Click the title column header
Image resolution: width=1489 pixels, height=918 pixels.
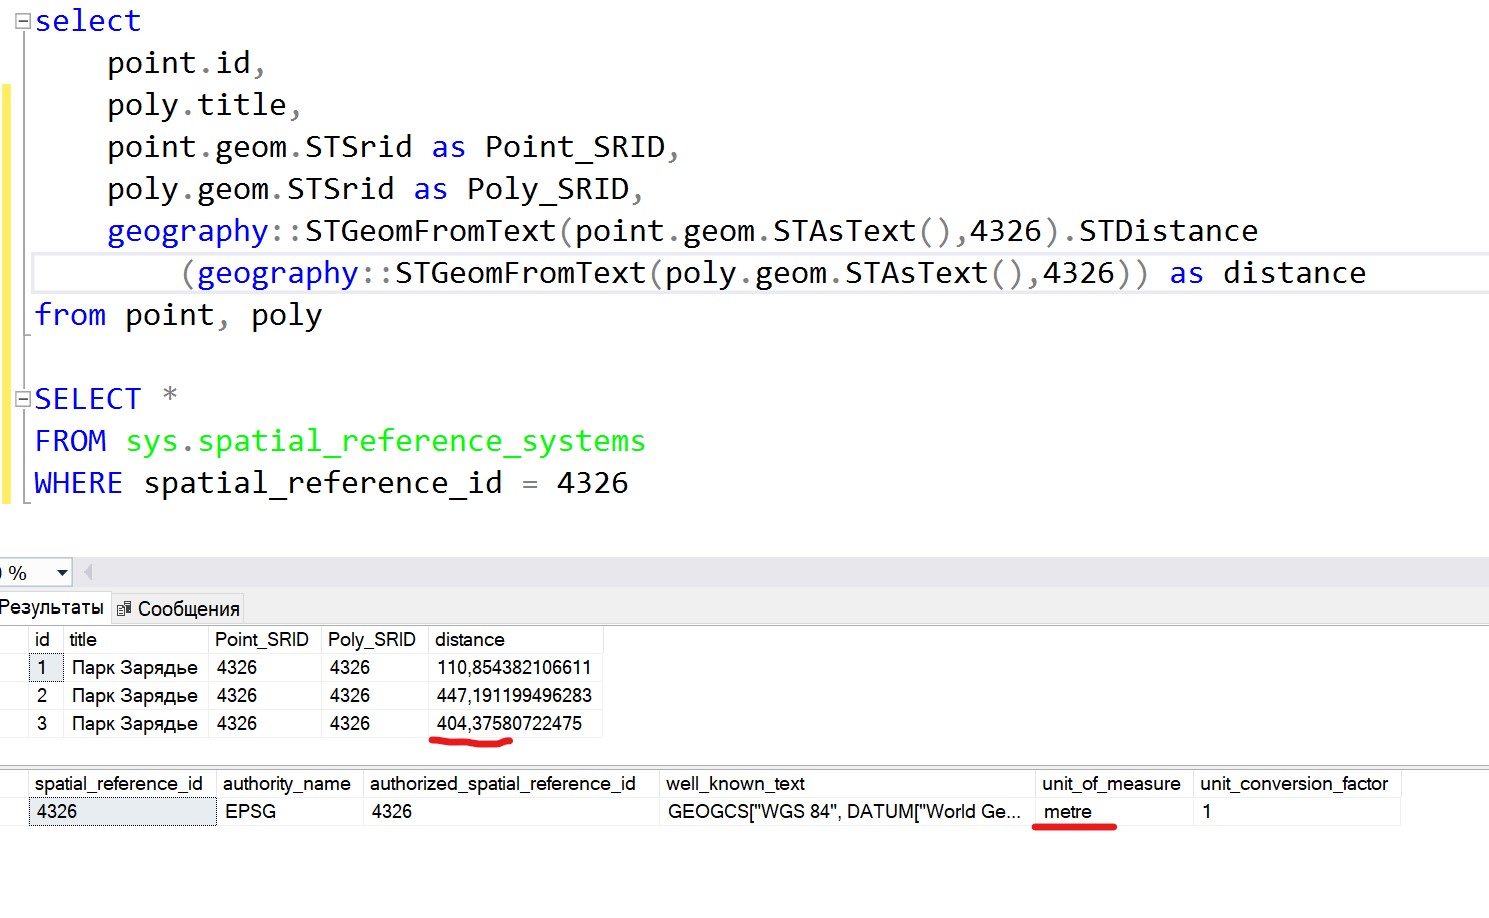tap(82, 639)
